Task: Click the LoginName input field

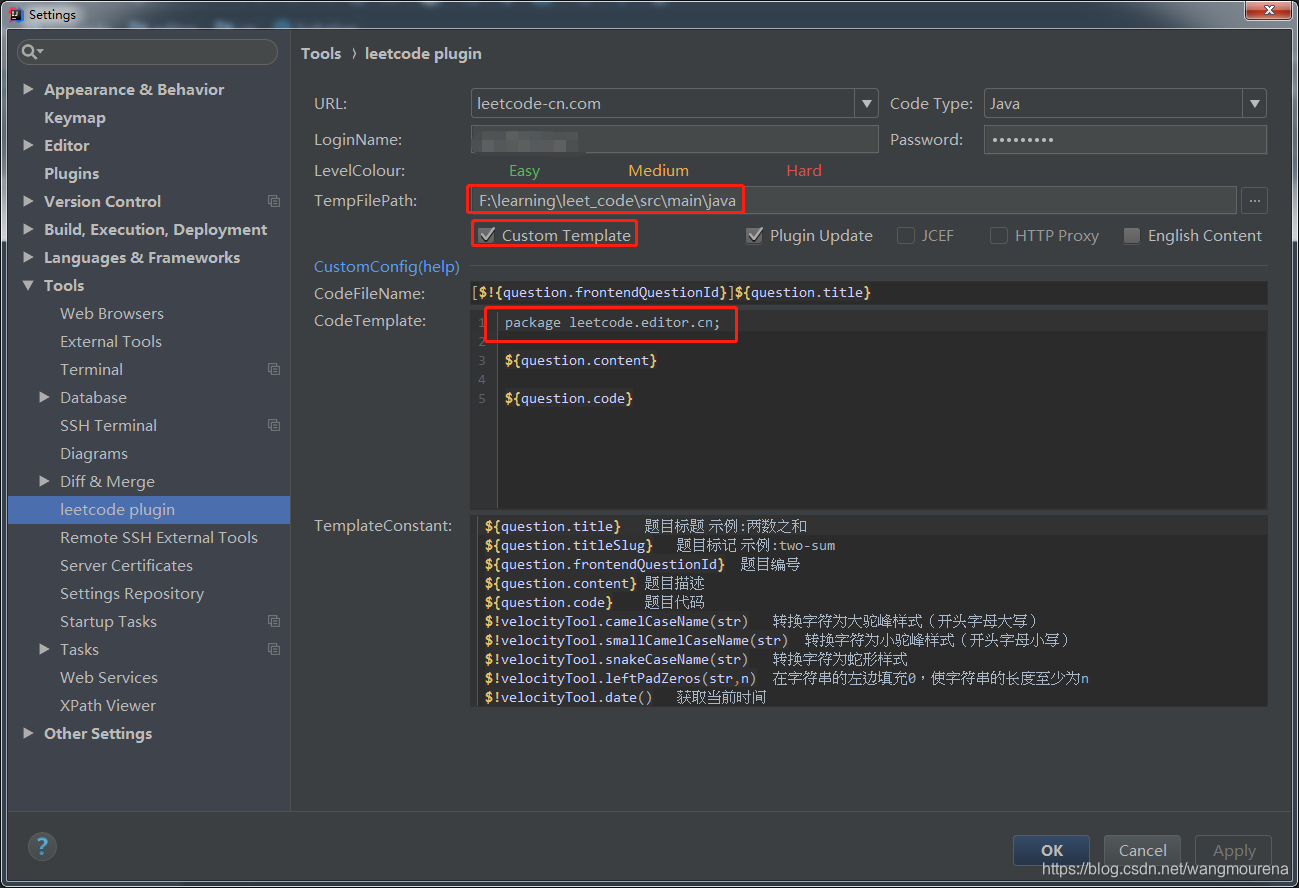Action: click(674, 139)
